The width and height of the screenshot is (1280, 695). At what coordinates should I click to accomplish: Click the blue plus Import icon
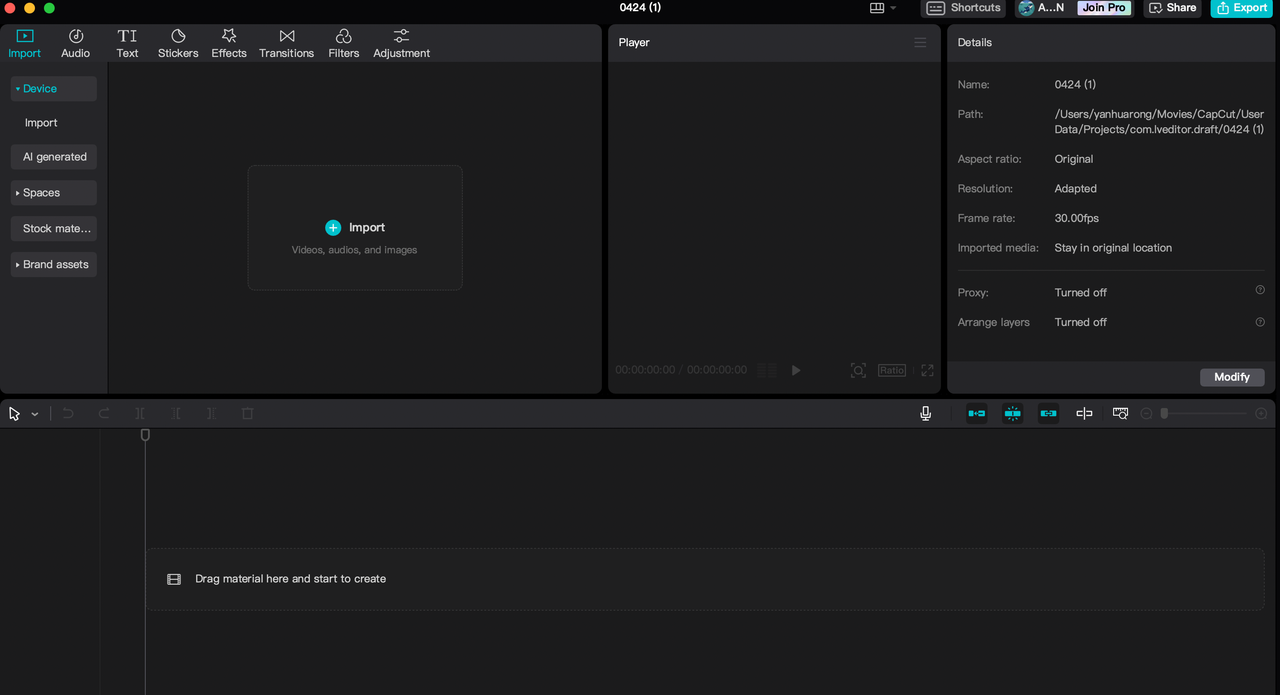[333, 228]
